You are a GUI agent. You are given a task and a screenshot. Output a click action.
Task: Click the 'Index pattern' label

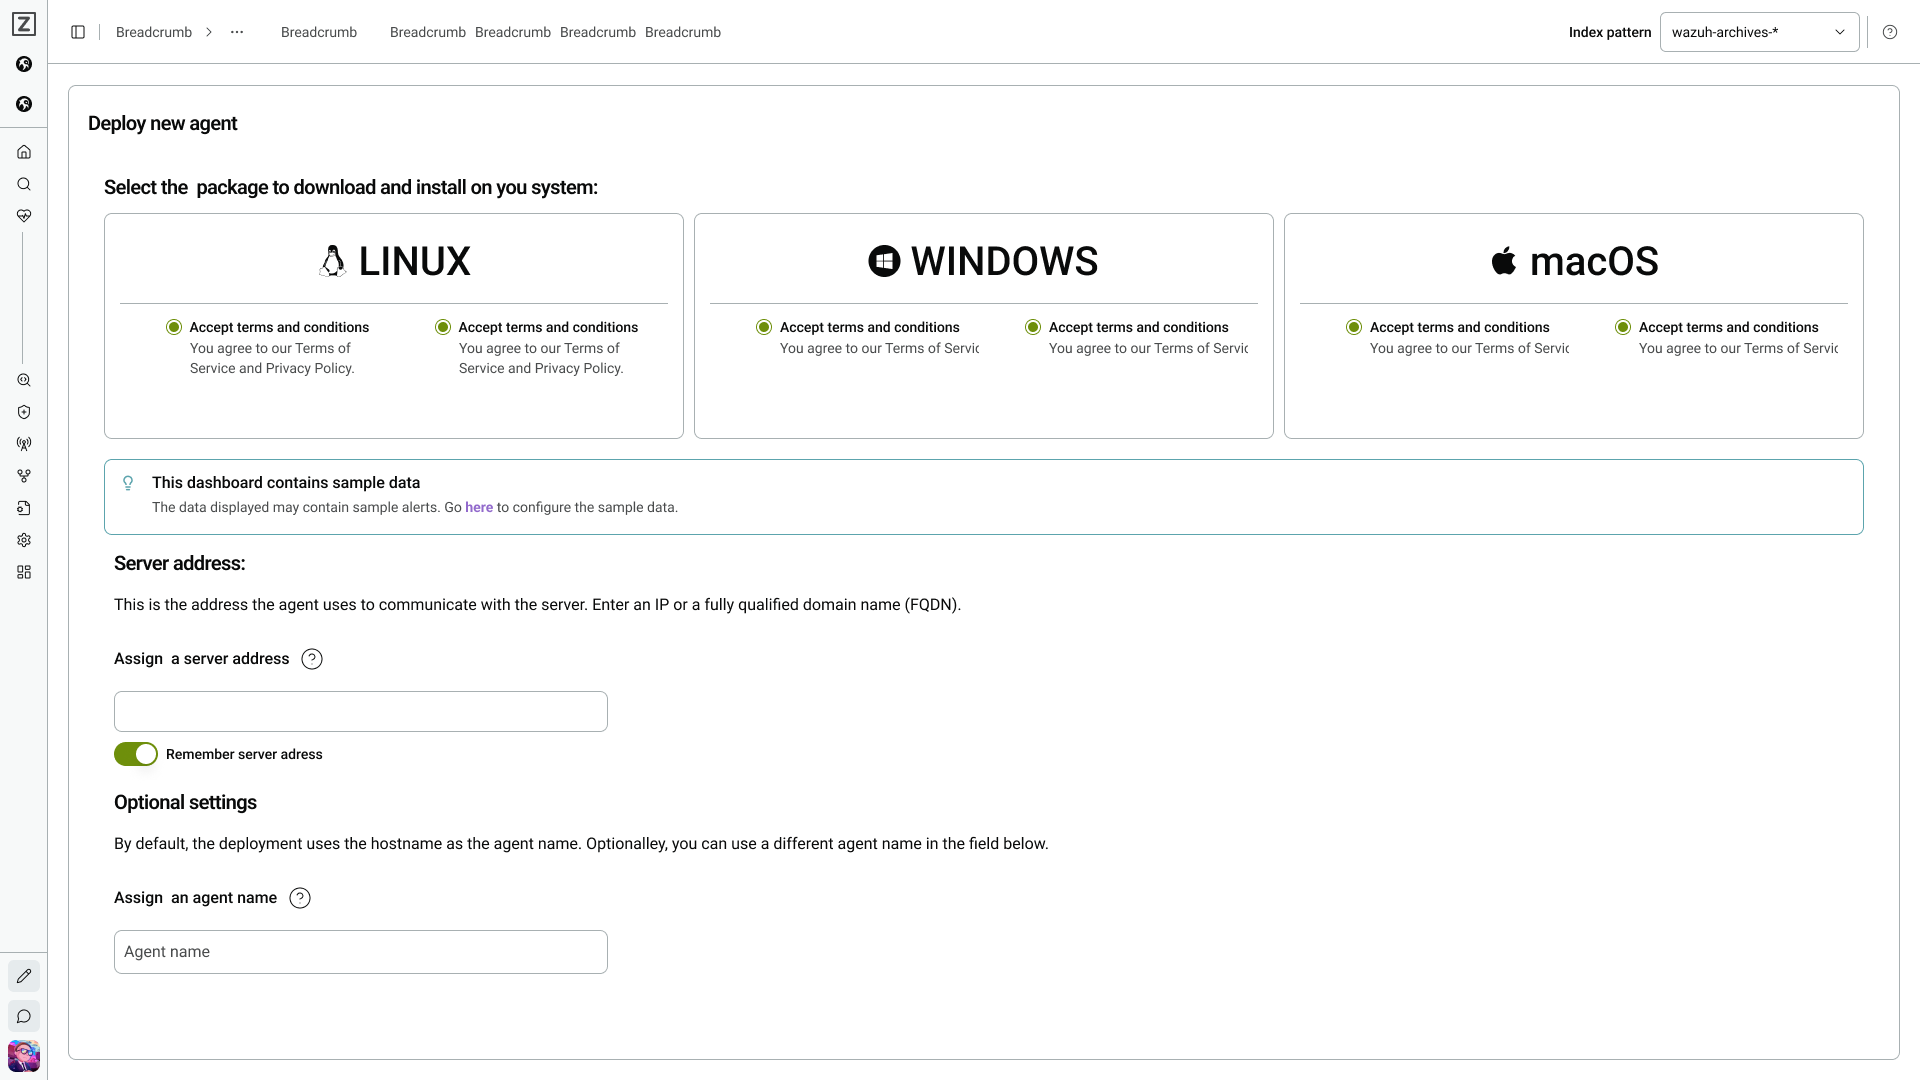pyautogui.click(x=1610, y=32)
